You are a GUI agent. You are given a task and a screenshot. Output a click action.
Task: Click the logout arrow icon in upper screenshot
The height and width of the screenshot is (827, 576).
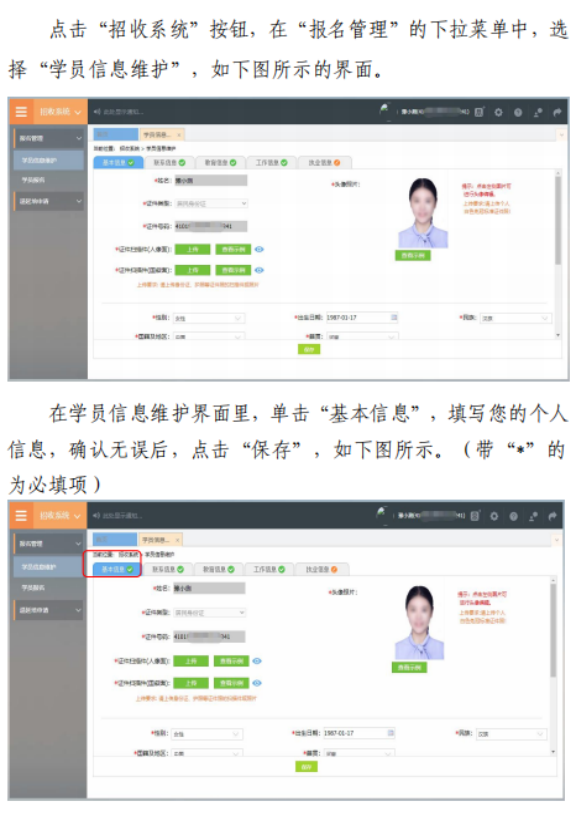tap(557, 112)
